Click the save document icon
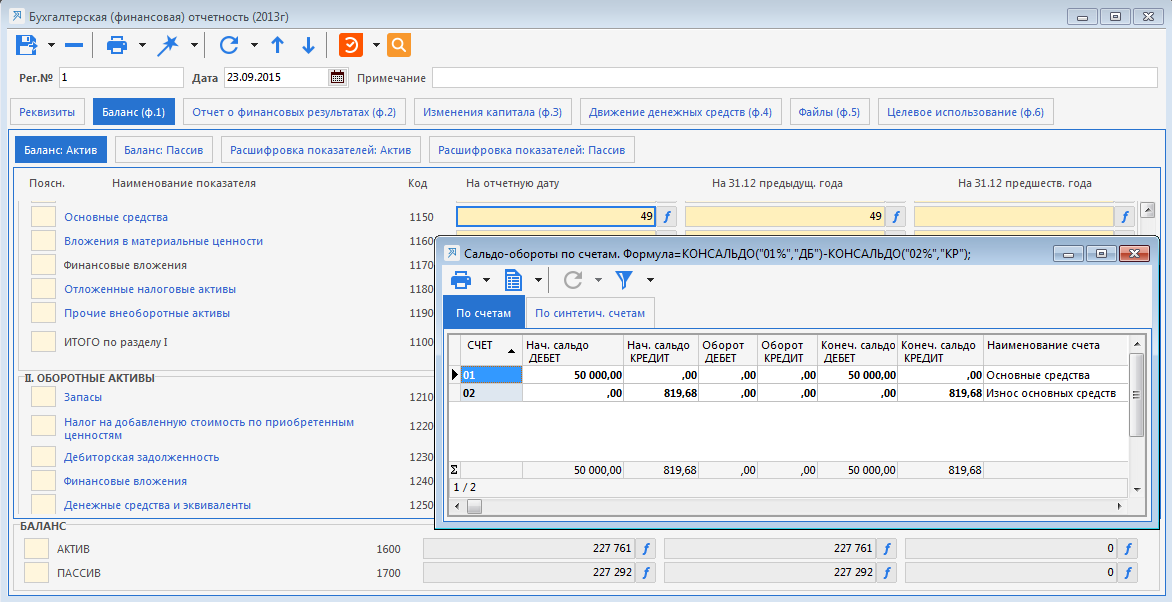The height and width of the screenshot is (602, 1172). [27, 45]
